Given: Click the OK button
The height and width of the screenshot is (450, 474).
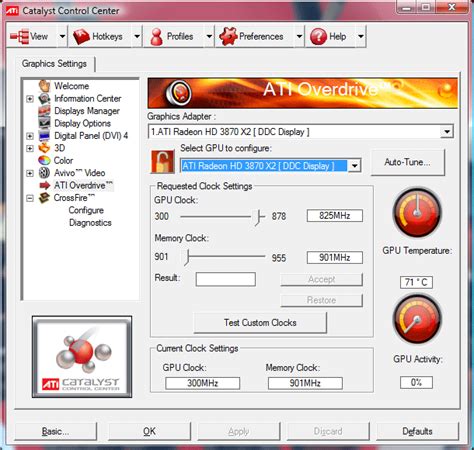Looking at the screenshot, I should (x=149, y=432).
